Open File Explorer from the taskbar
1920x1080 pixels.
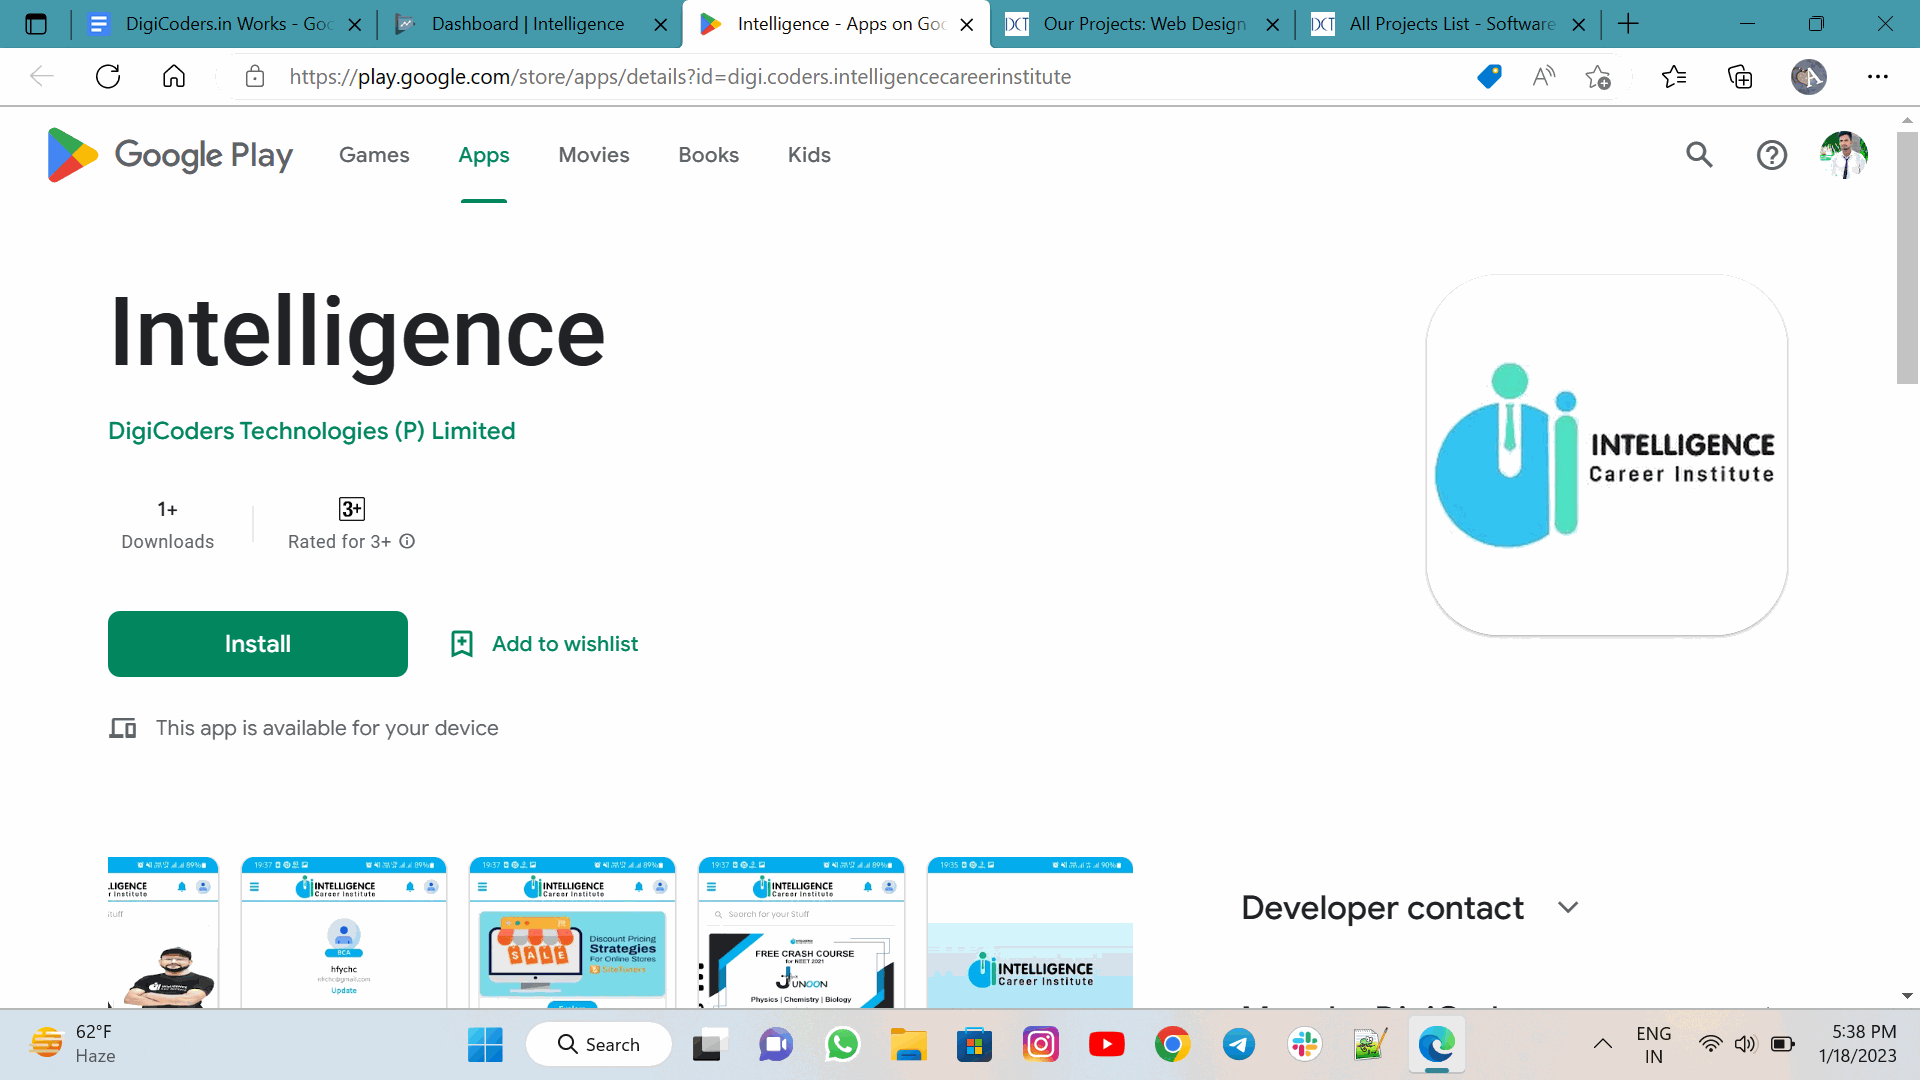[908, 1045]
